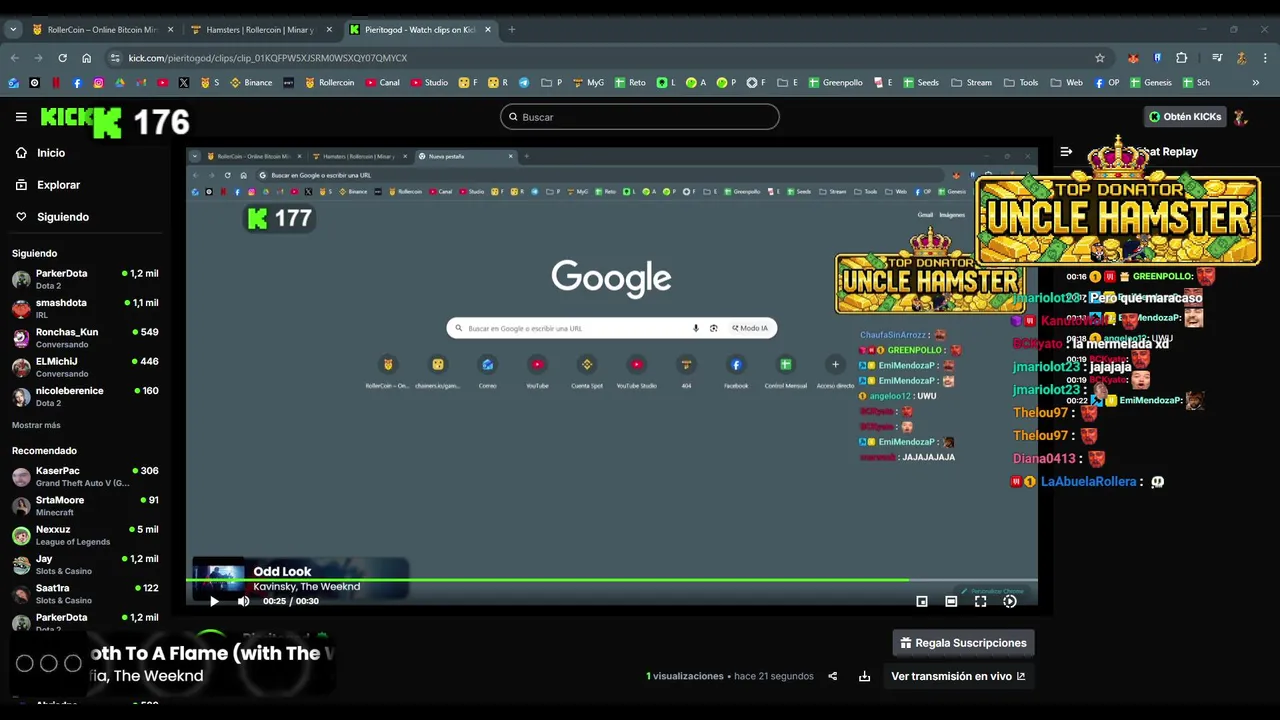
Task: Open MyG bookmark folder
Action: [x=588, y=83]
